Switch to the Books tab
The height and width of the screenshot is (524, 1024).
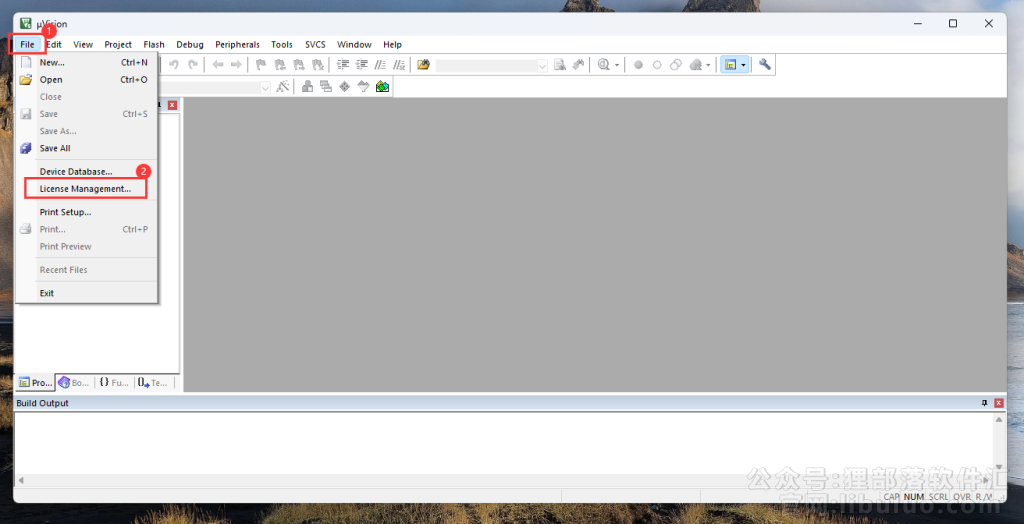(74, 382)
